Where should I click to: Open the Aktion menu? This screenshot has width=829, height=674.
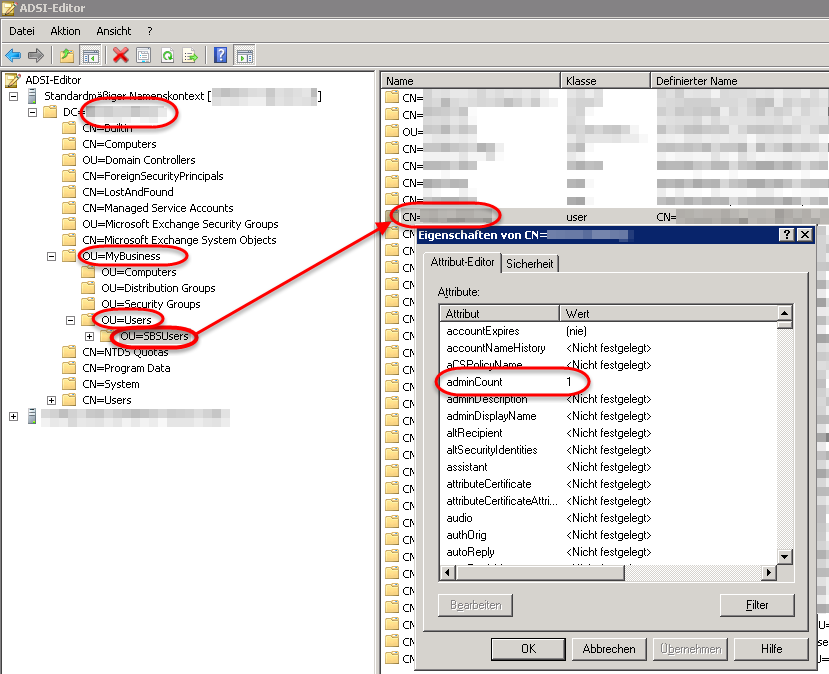[66, 31]
